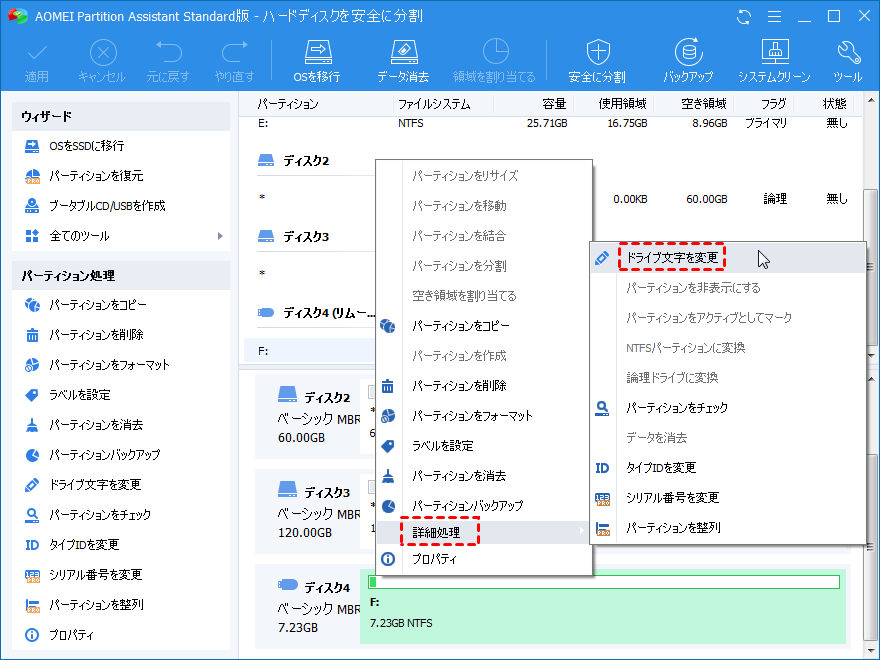Screen dimensions: 880x660
Task: Open the データ消去 tool
Action: pos(403,61)
